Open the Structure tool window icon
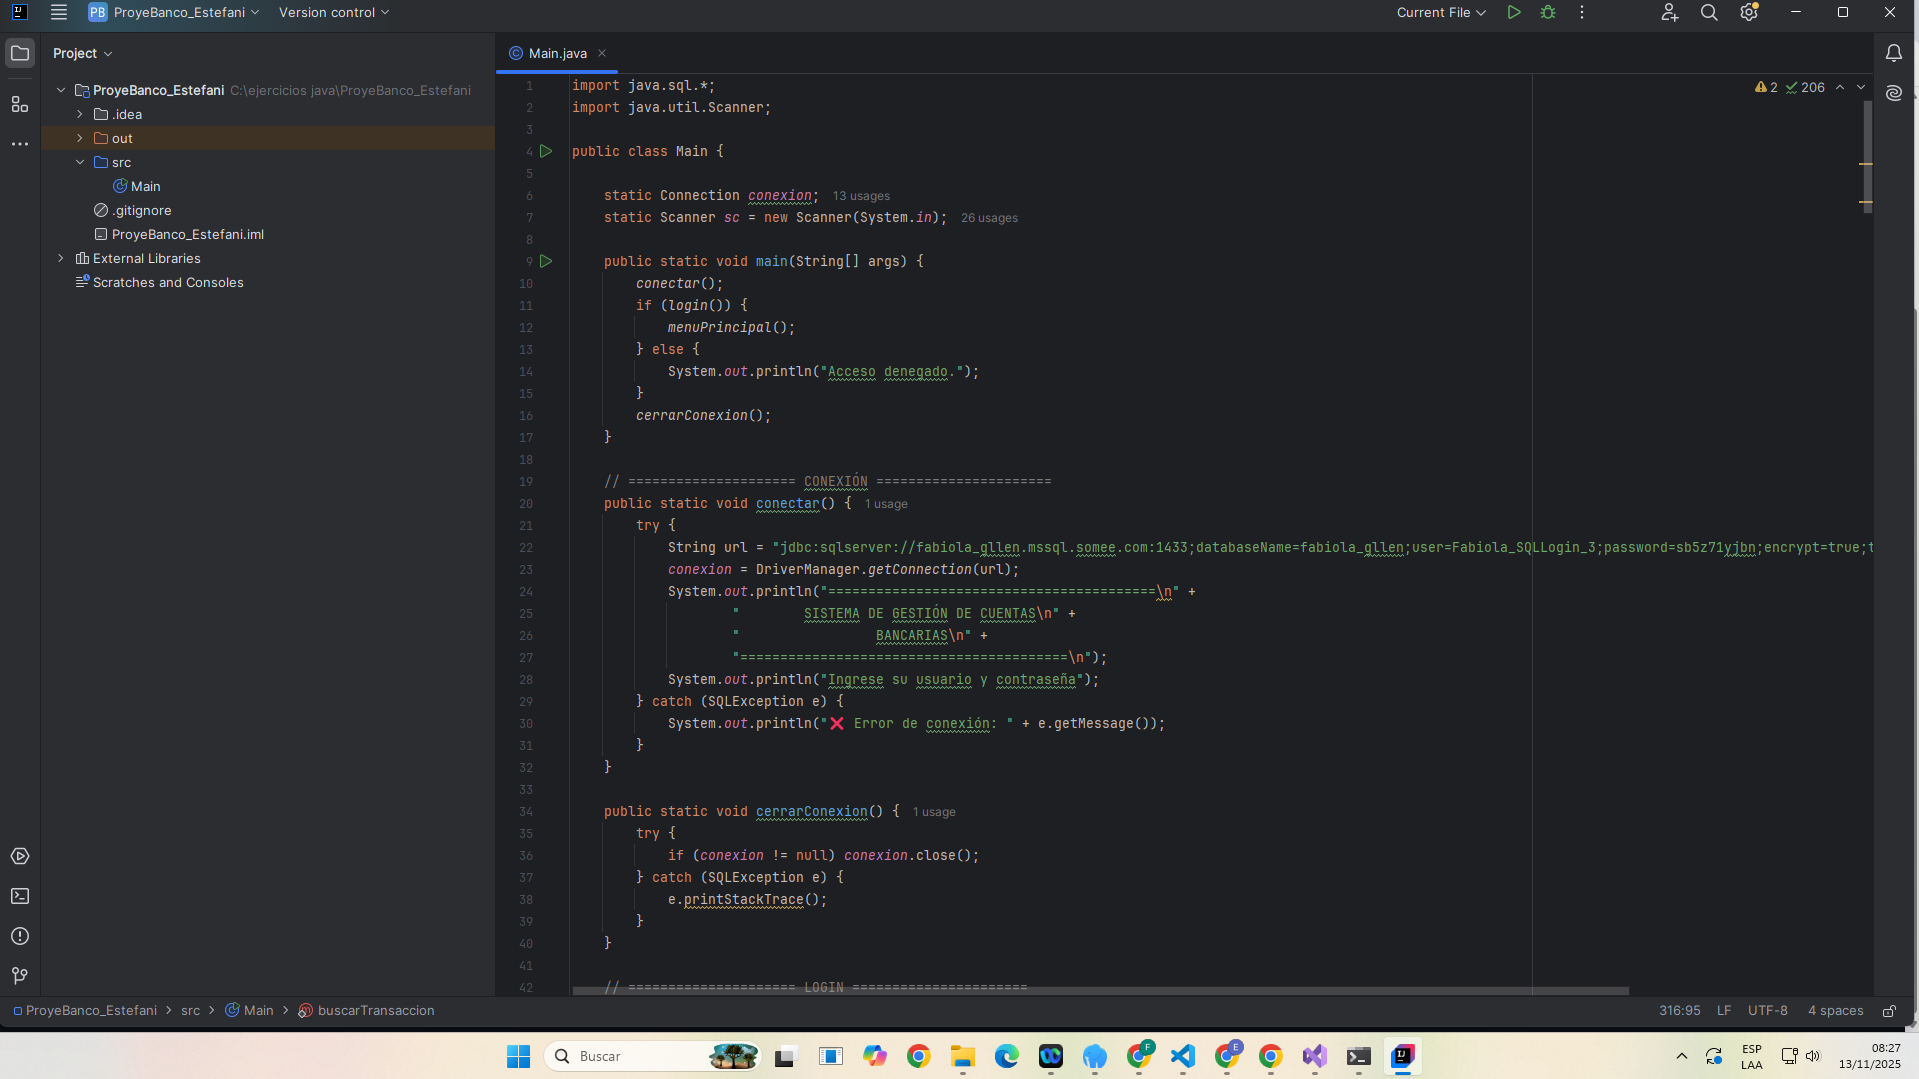 click(19, 104)
